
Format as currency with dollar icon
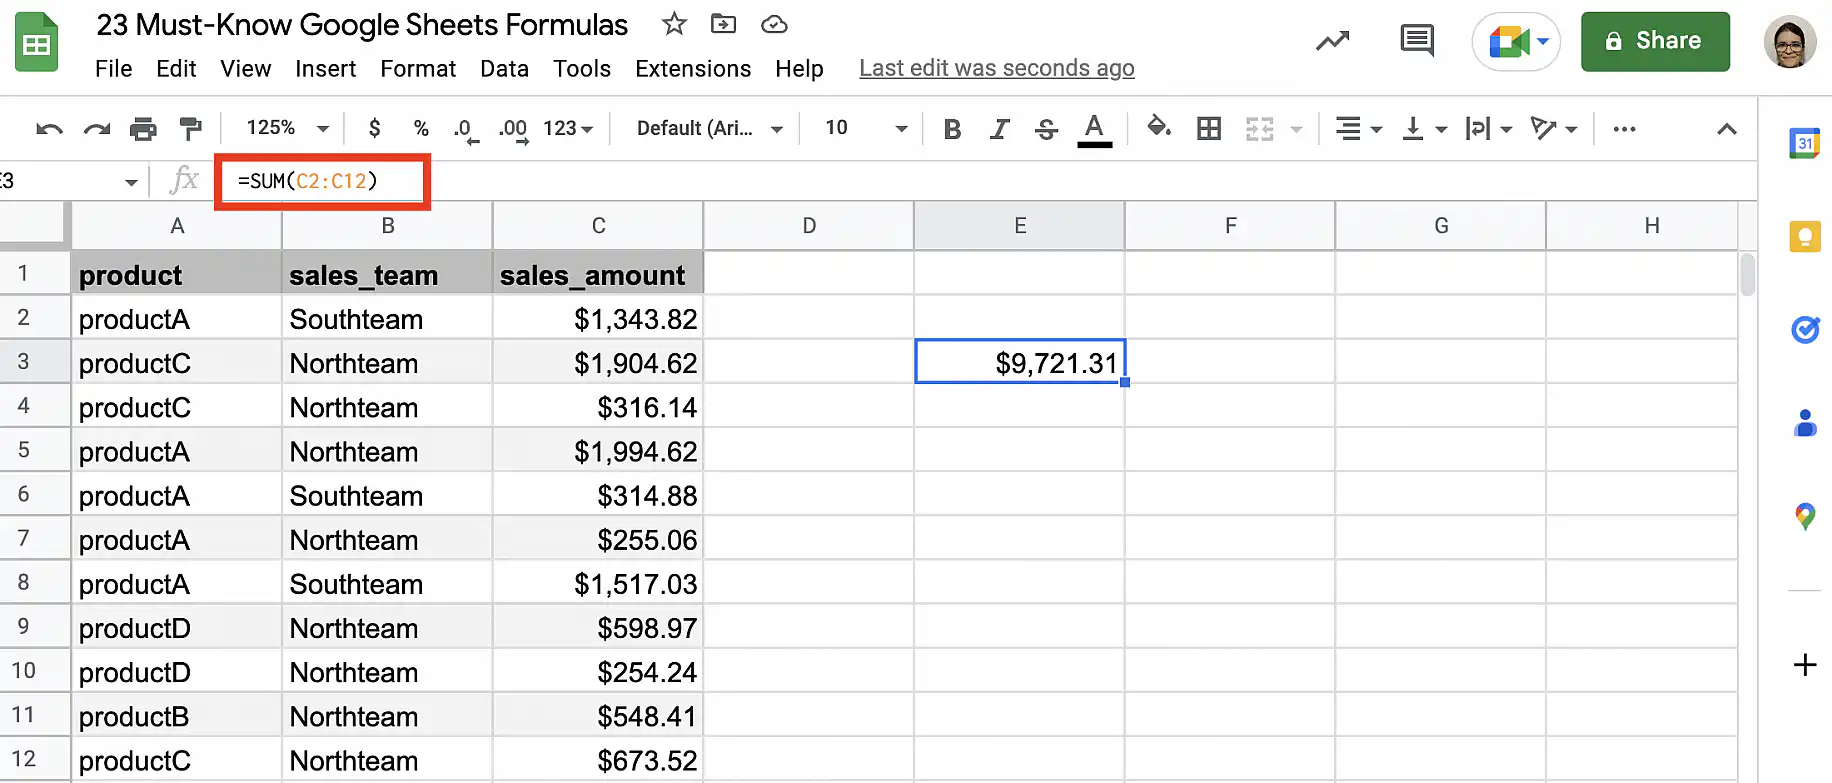pos(374,128)
